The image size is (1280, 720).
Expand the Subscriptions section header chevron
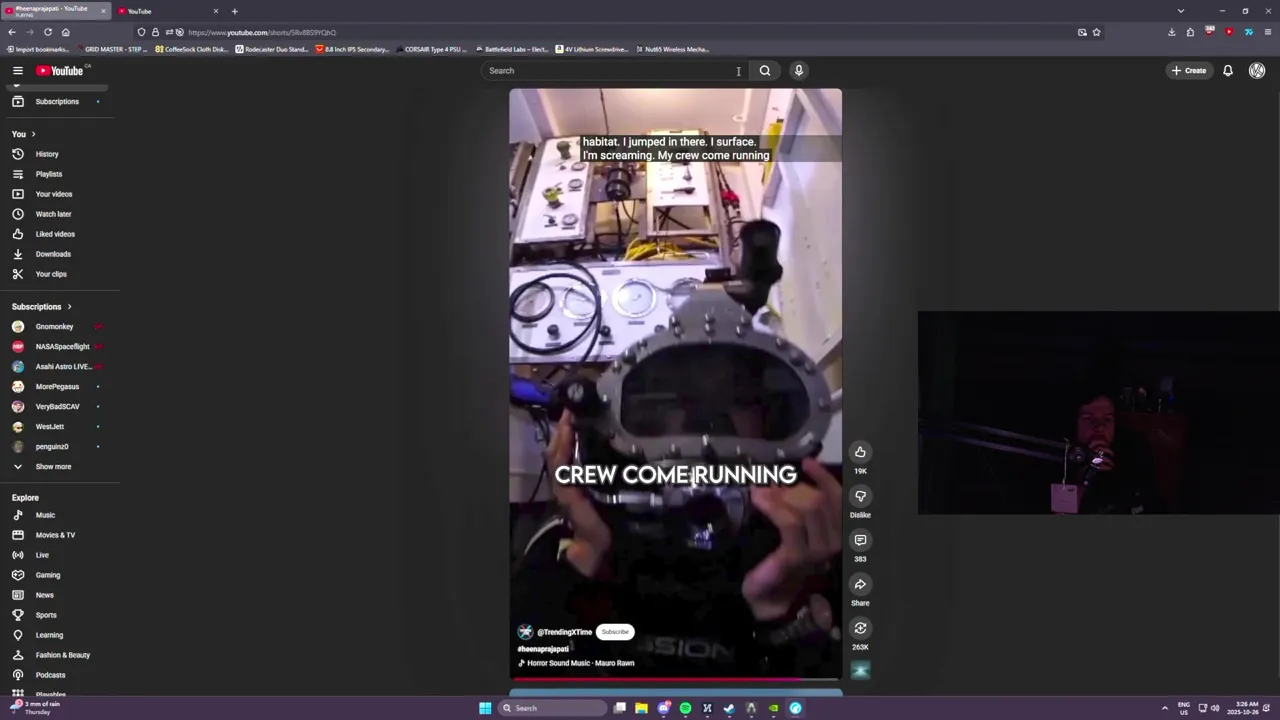tap(69, 307)
